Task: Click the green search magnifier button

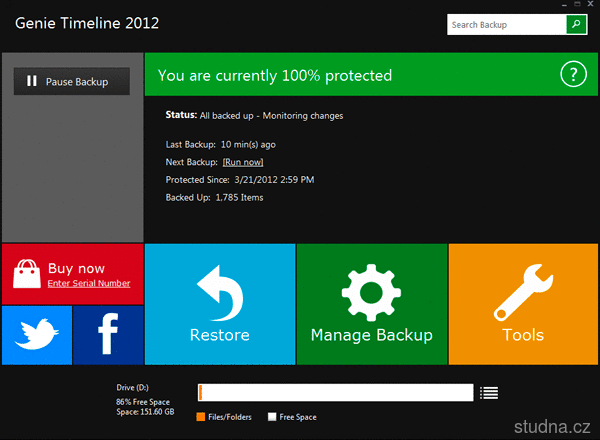Action: pyautogui.click(x=576, y=24)
